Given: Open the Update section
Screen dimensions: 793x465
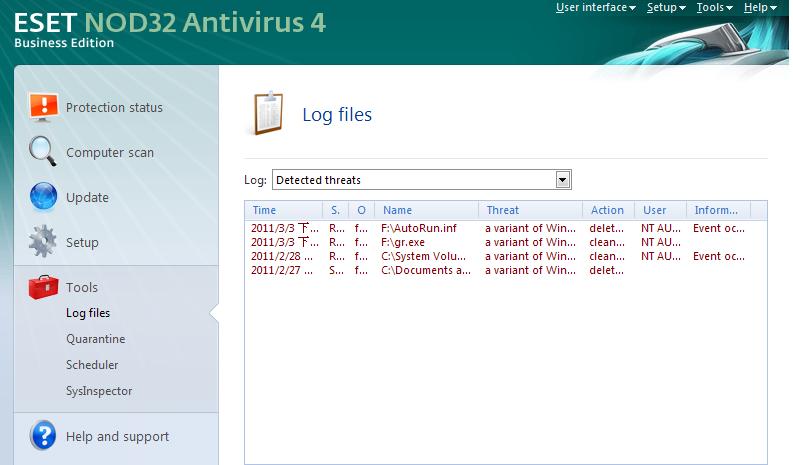Looking at the screenshot, I should click(x=87, y=197).
